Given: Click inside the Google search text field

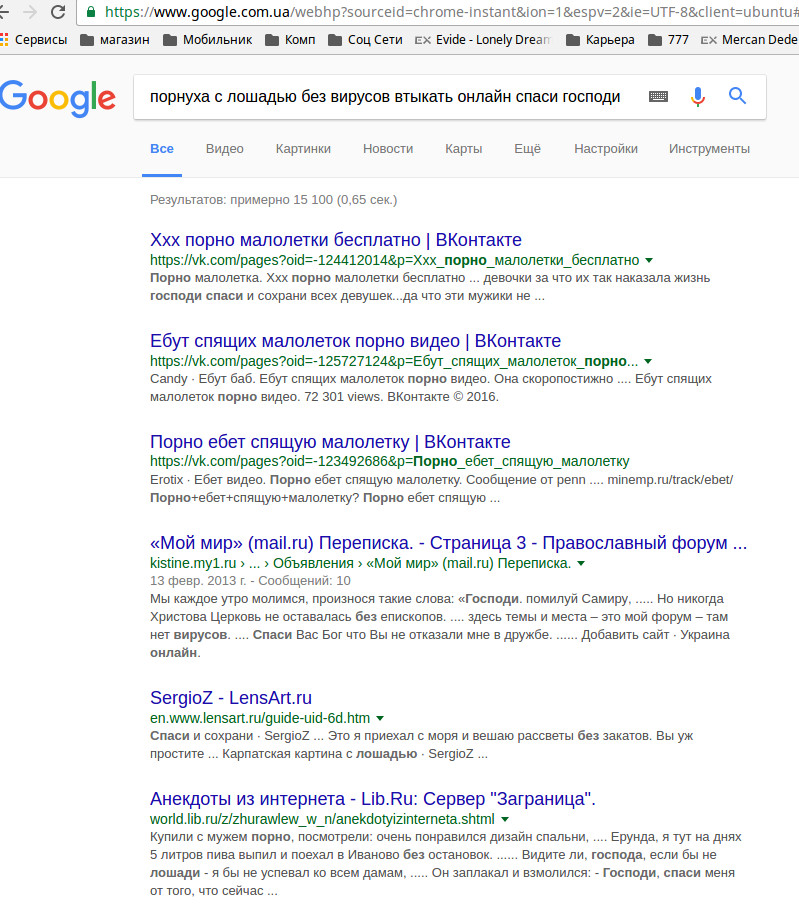Looking at the screenshot, I should pyautogui.click(x=390, y=97).
